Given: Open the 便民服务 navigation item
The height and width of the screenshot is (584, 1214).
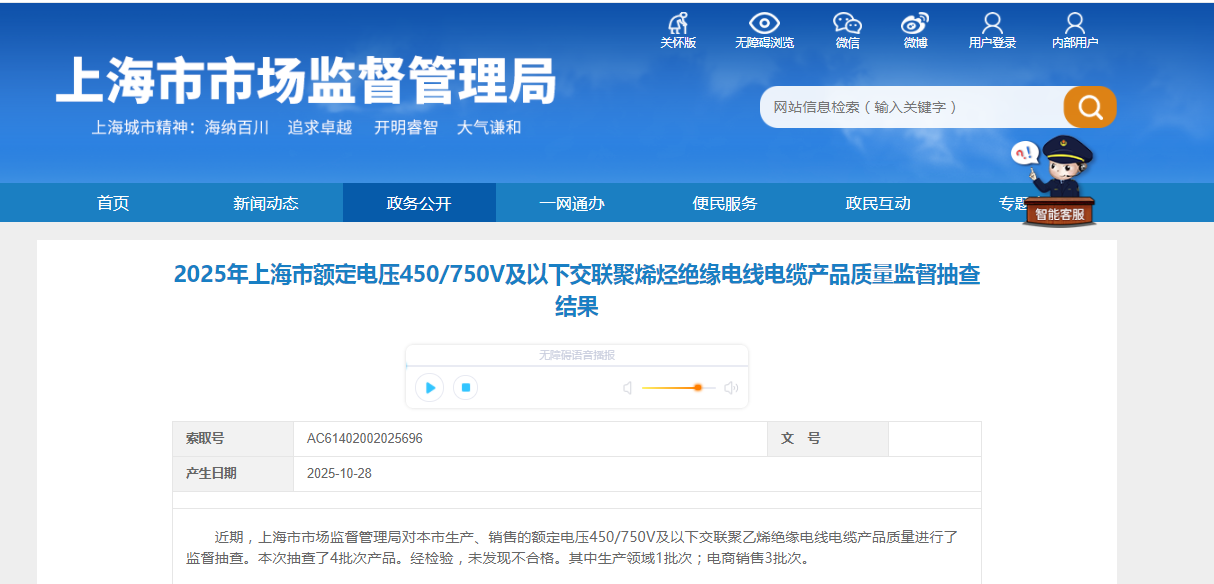Looking at the screenshot, I should tap(725, 203).
